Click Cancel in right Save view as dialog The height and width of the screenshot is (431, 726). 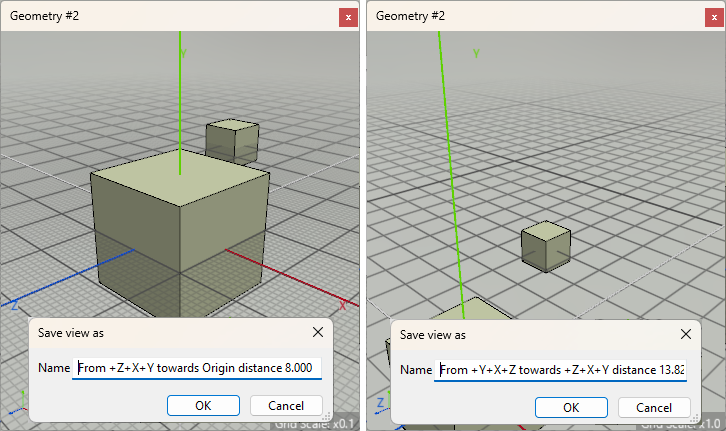pos(654,407)
